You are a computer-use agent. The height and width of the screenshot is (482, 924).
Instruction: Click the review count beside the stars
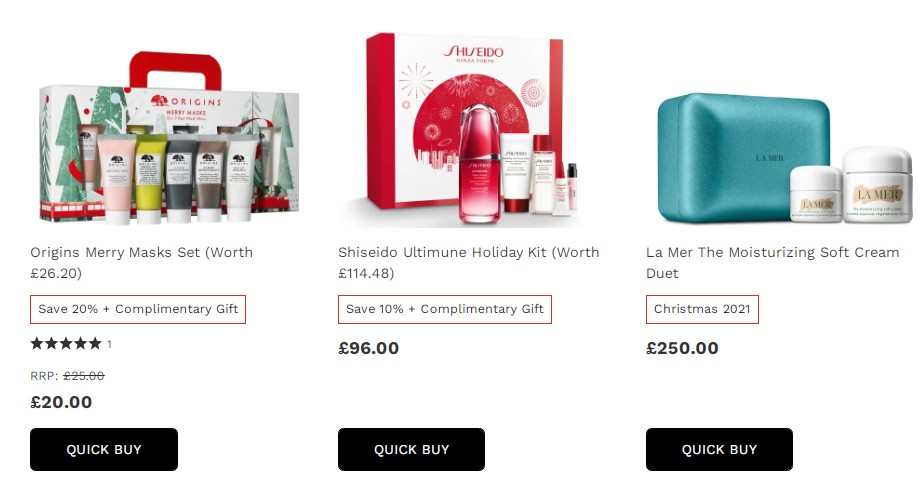109,344
